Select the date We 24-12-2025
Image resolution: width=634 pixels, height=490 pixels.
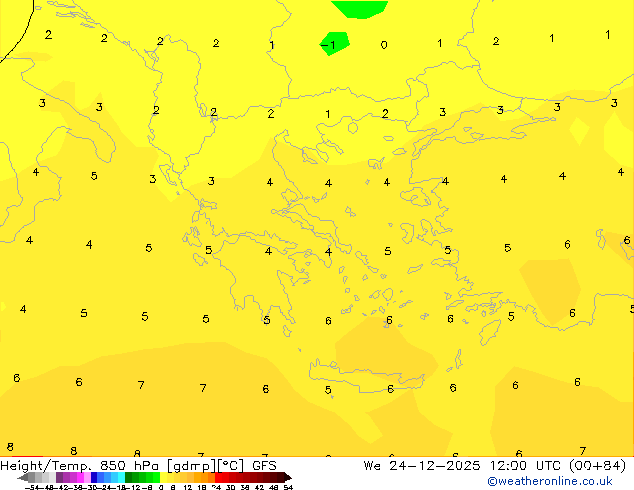point(422,466)
